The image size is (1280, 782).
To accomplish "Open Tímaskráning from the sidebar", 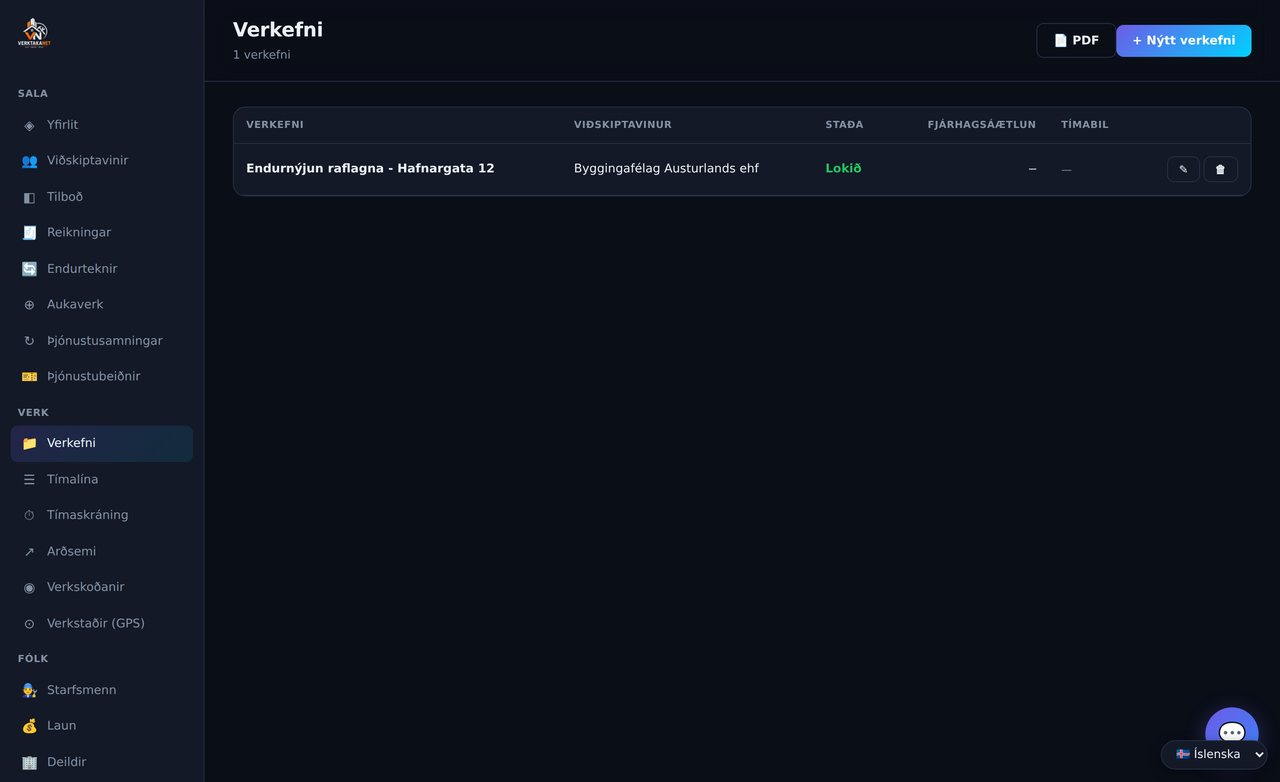I will coord(102,516).
